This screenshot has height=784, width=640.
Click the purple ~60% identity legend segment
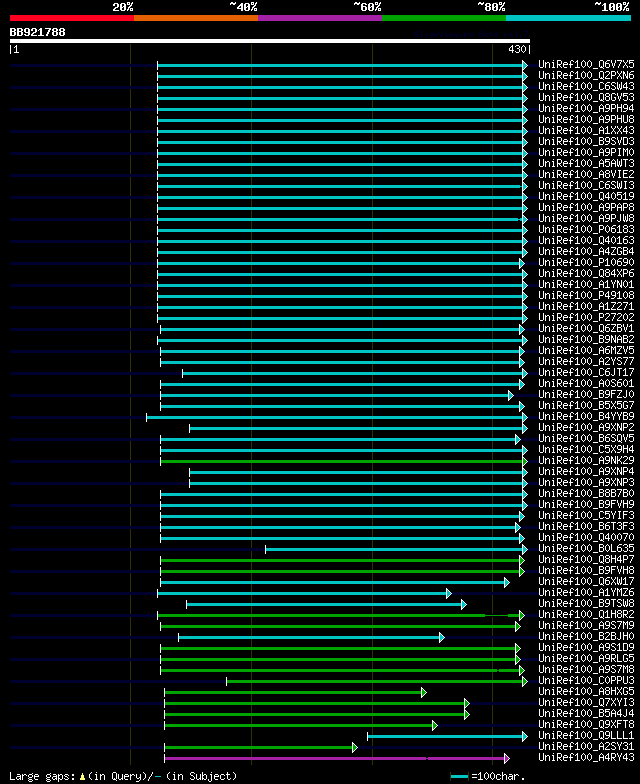(320, 18)
